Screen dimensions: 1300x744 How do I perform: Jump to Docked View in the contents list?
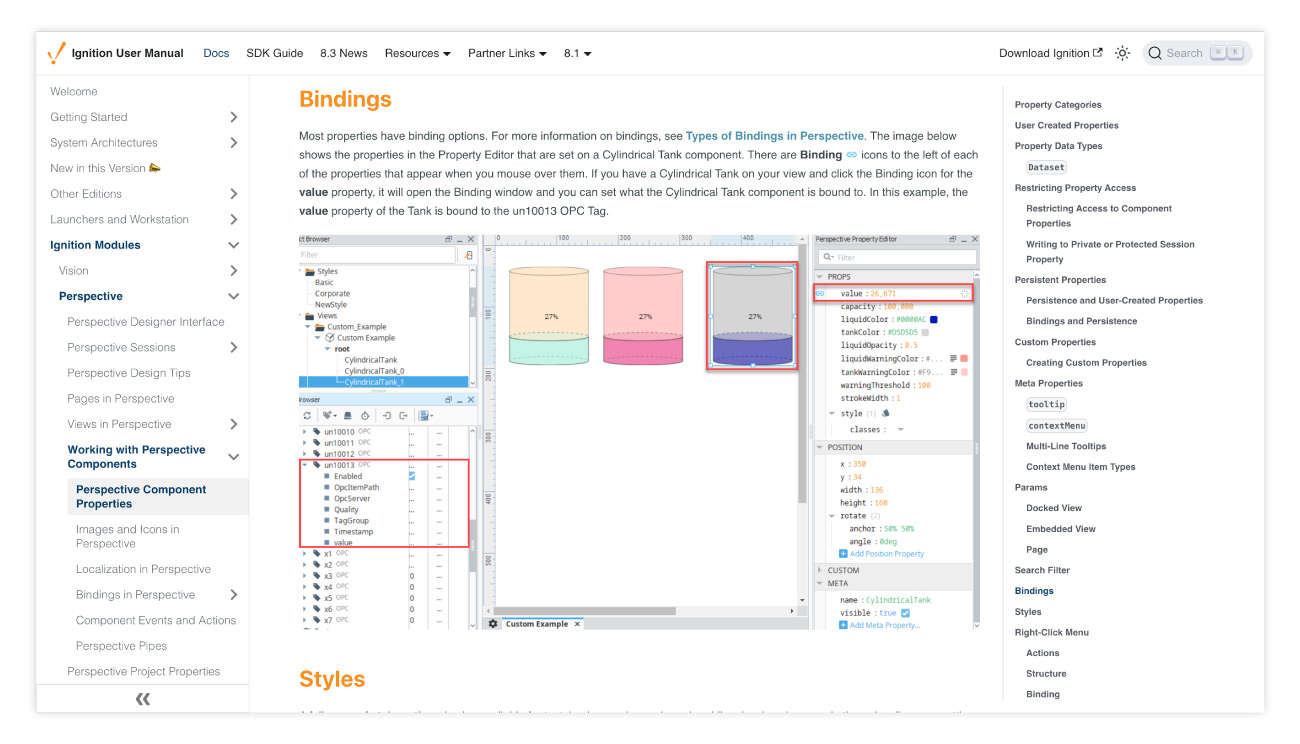[1054, 508]
